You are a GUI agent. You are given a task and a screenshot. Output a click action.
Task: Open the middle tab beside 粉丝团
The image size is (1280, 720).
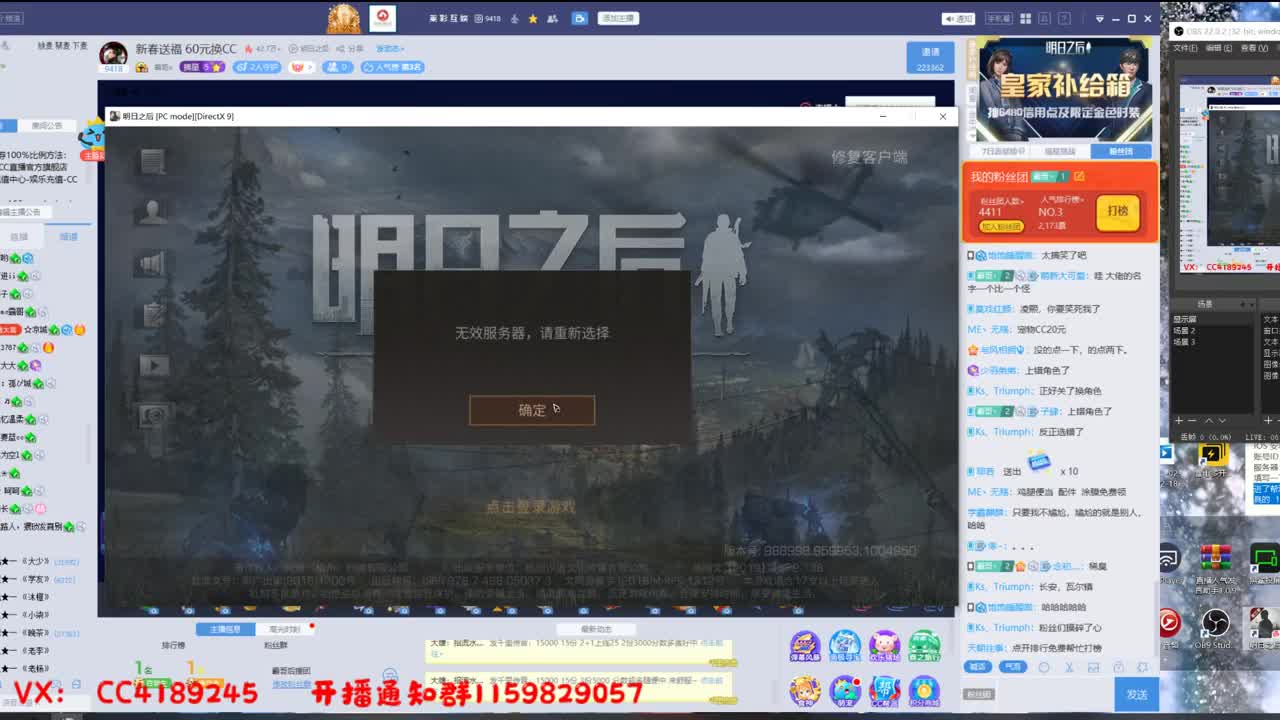1060,151
